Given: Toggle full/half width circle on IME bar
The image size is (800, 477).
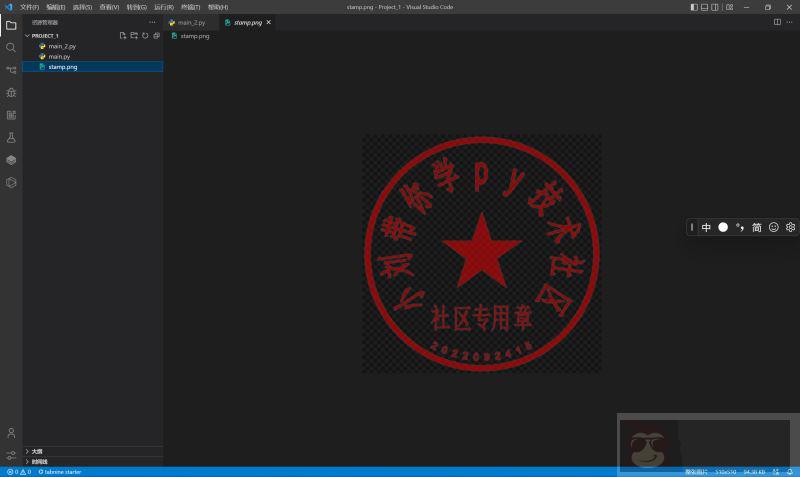Looking at the screenshot, I should (x=723, y=227).
